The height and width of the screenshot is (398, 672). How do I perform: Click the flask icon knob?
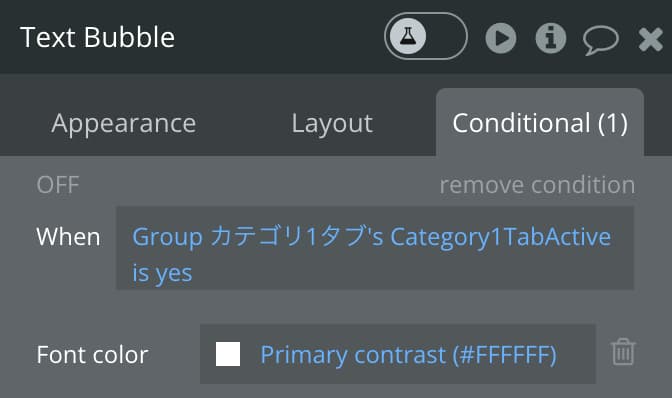pyautogui.click(x=408, y=36)
